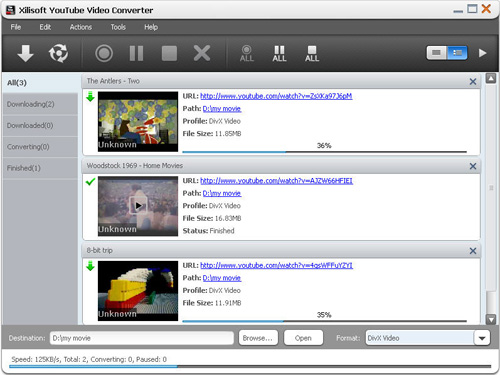Viewport: 500px width, 375px height.
Task: Click the start record circle icon
Action: click(104, 53)
